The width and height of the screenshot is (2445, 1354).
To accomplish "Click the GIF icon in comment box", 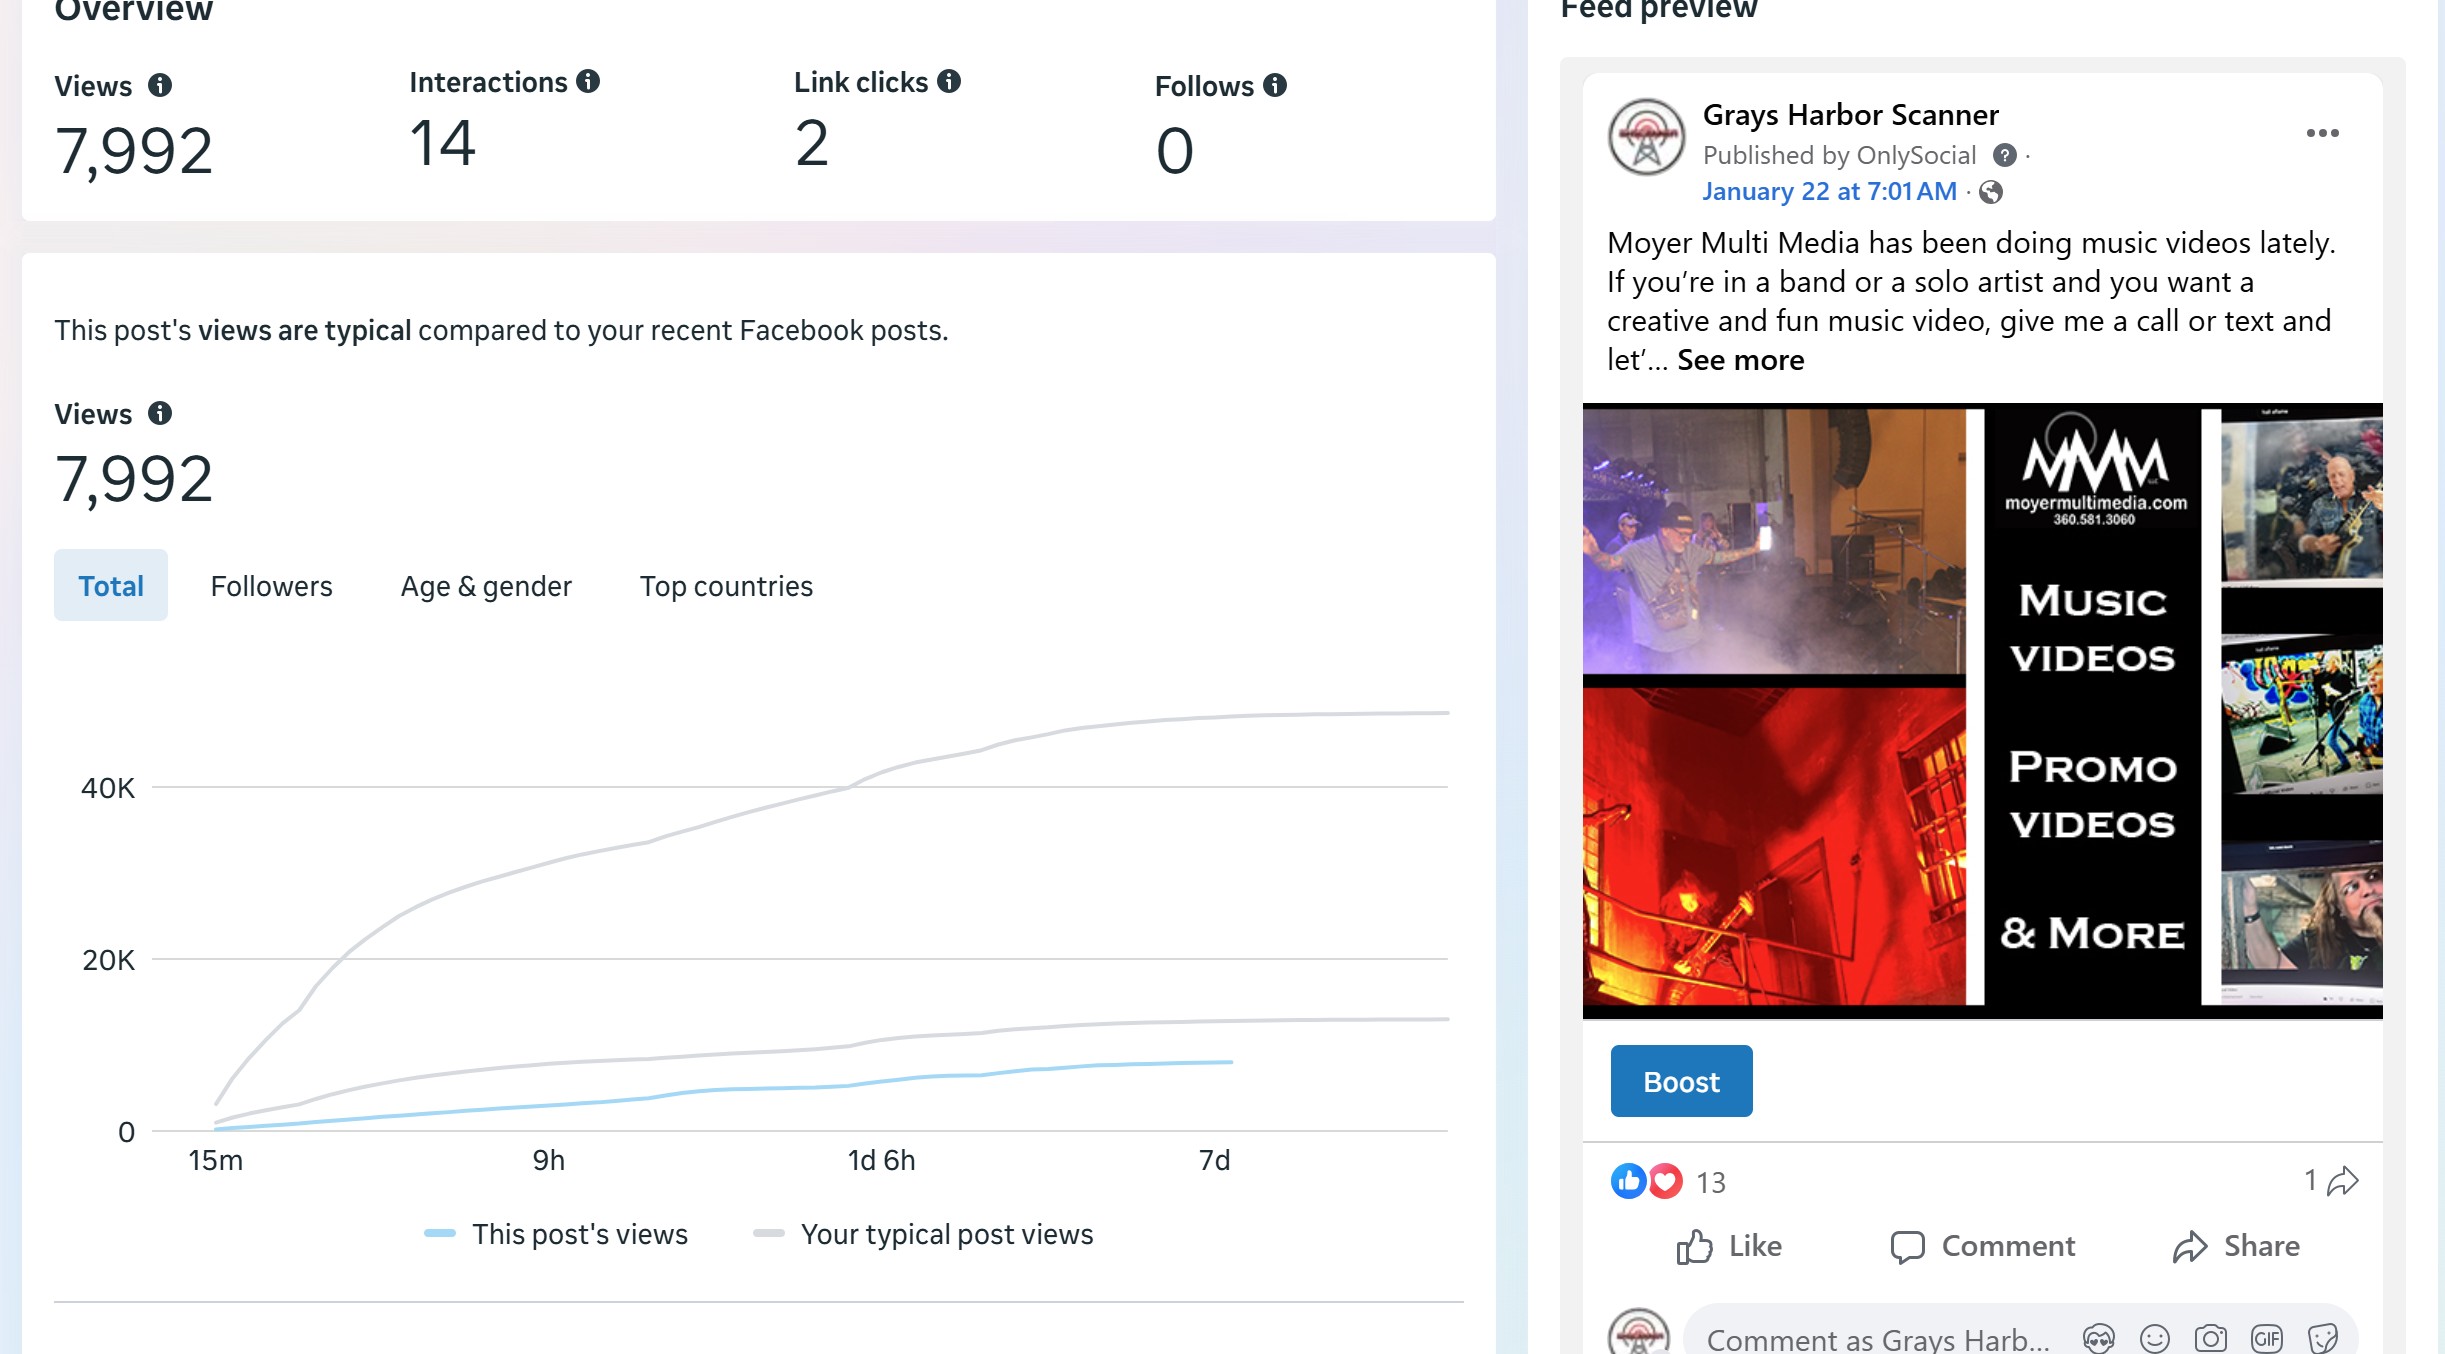I will [x=2266, y=1337].
